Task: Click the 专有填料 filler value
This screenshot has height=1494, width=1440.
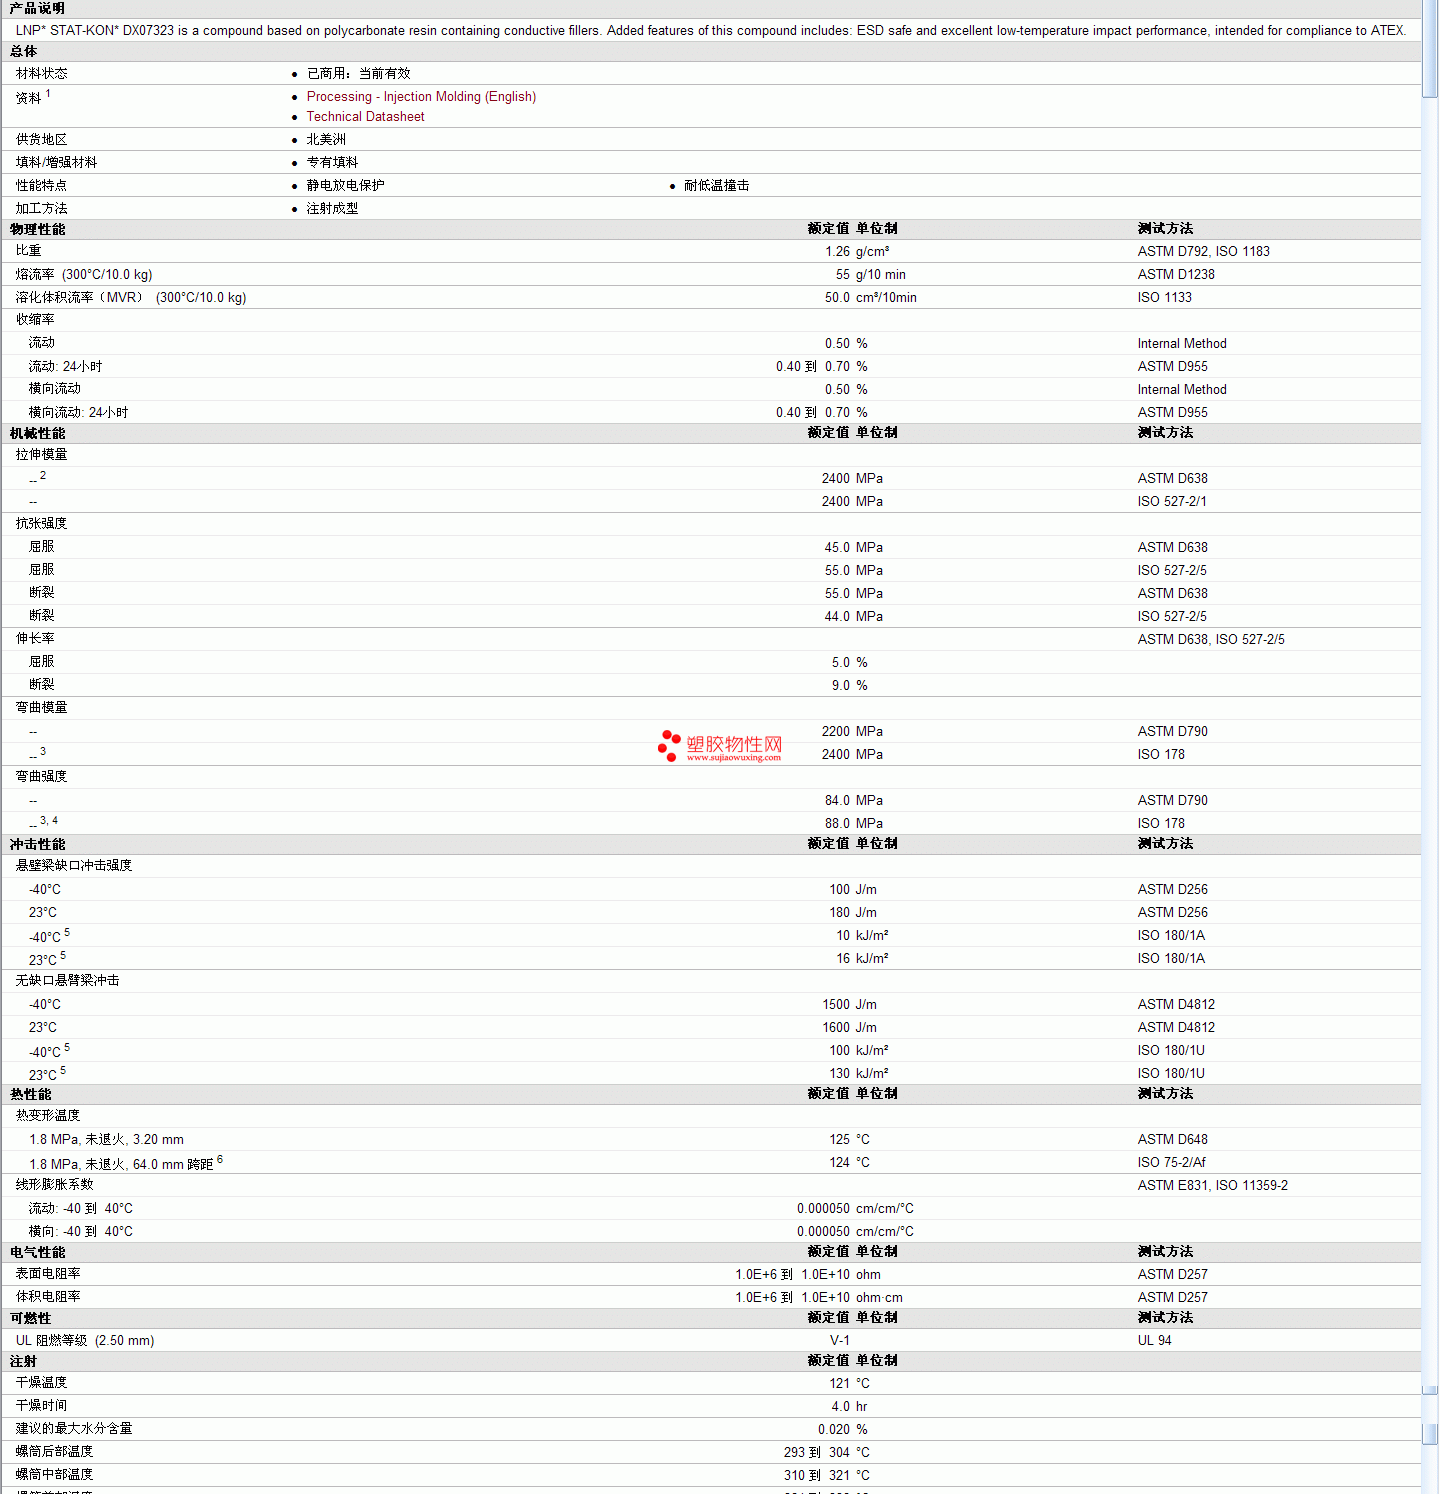Action: (332, 163)
